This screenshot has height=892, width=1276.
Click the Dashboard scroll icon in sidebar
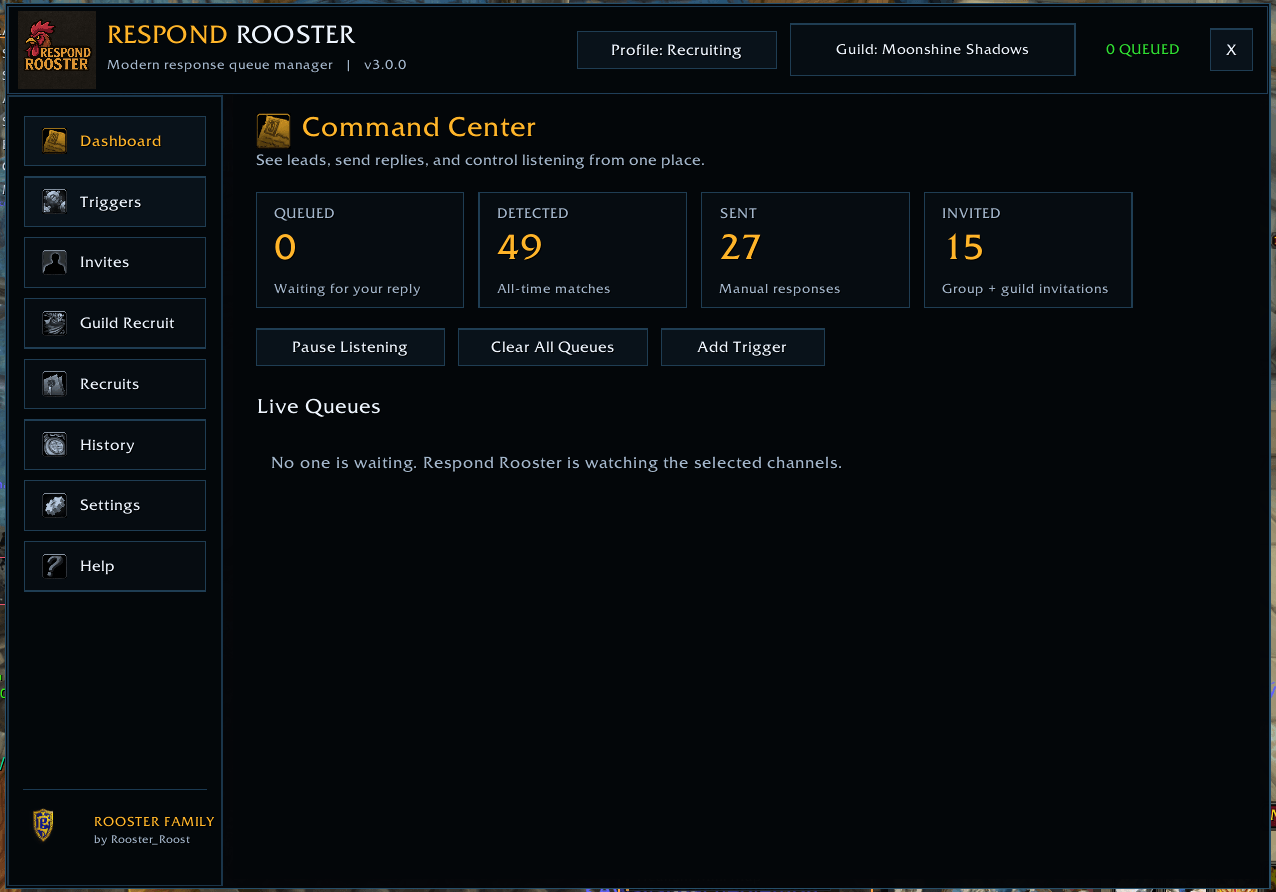pos(54,141)
